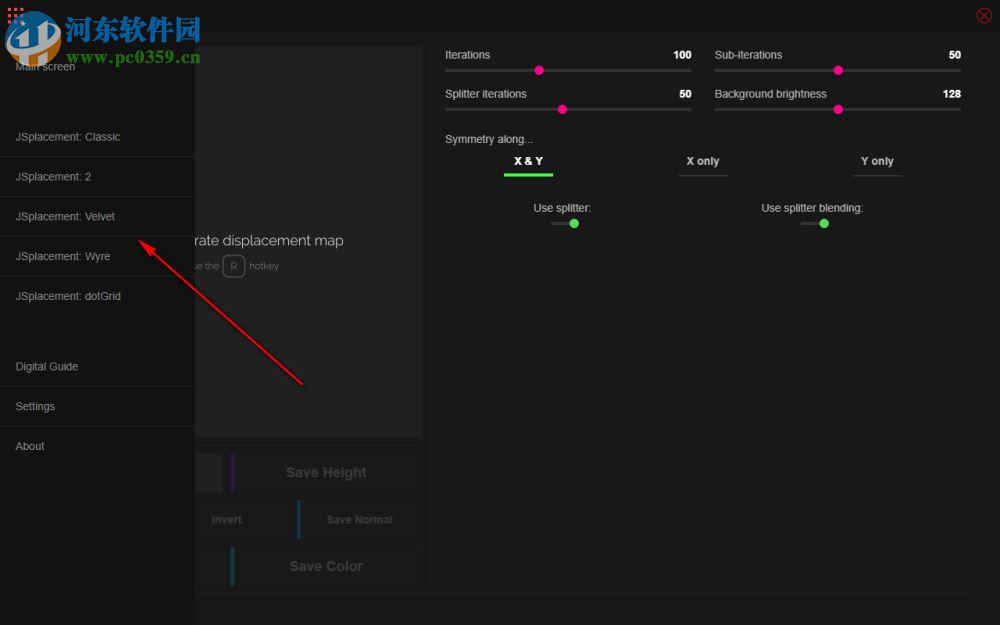The height and width of the screenshot is (625, 1000).
Task: Switch to JSplacement: Velvet
Action: click(64, 216)
